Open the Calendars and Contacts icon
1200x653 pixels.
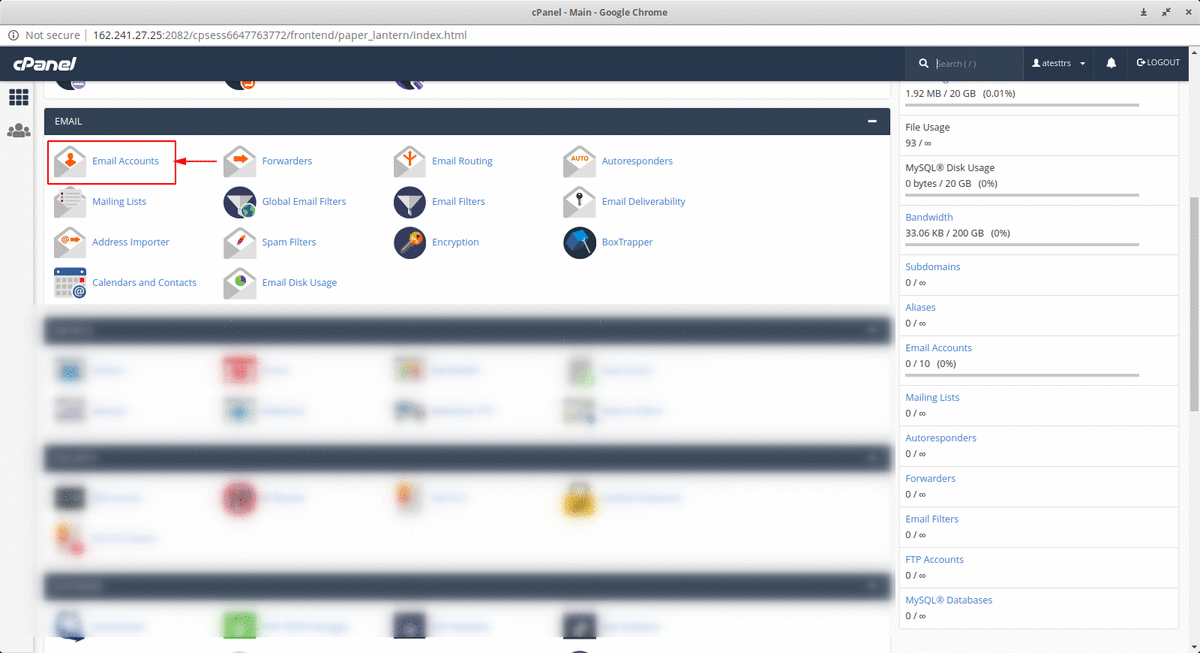pos(69,283)
